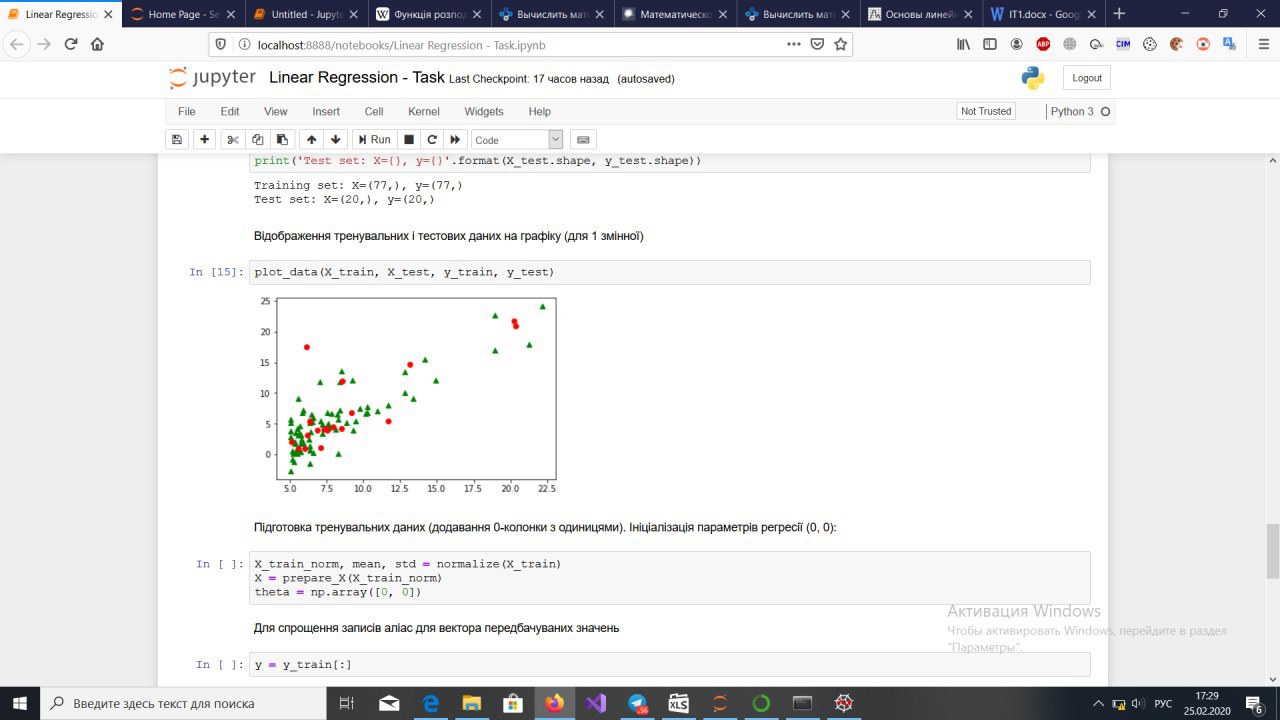The height and width of the screenshot is (720, 1280).
Task: Bookmark this page star icon
Action: [840, 44]
